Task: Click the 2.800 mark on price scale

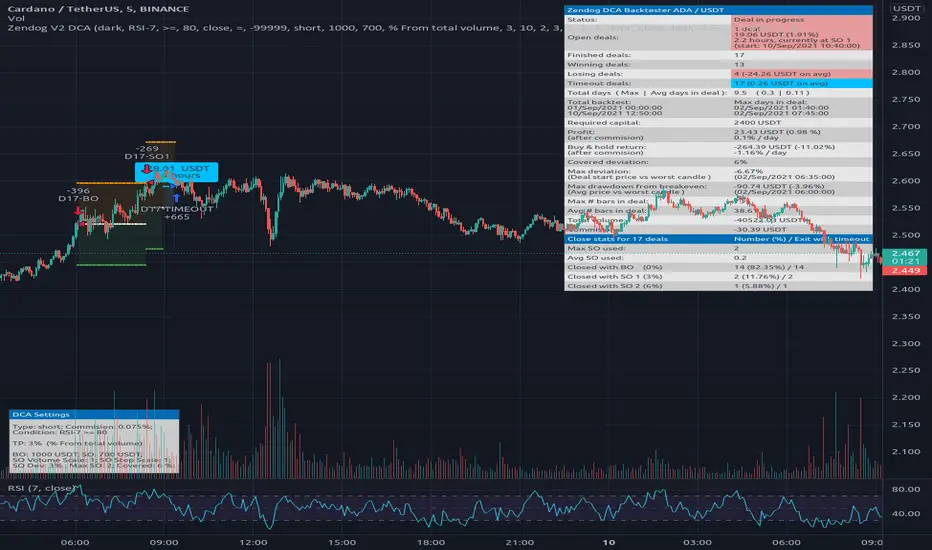Action: (907, 73)
